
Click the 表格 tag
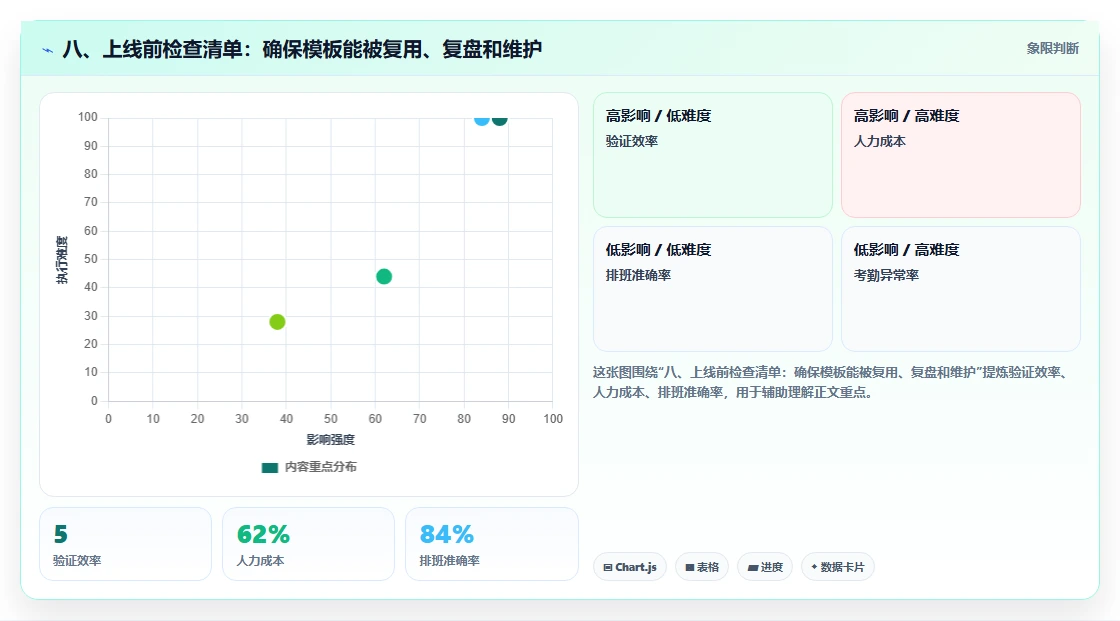tap(702, 567)
